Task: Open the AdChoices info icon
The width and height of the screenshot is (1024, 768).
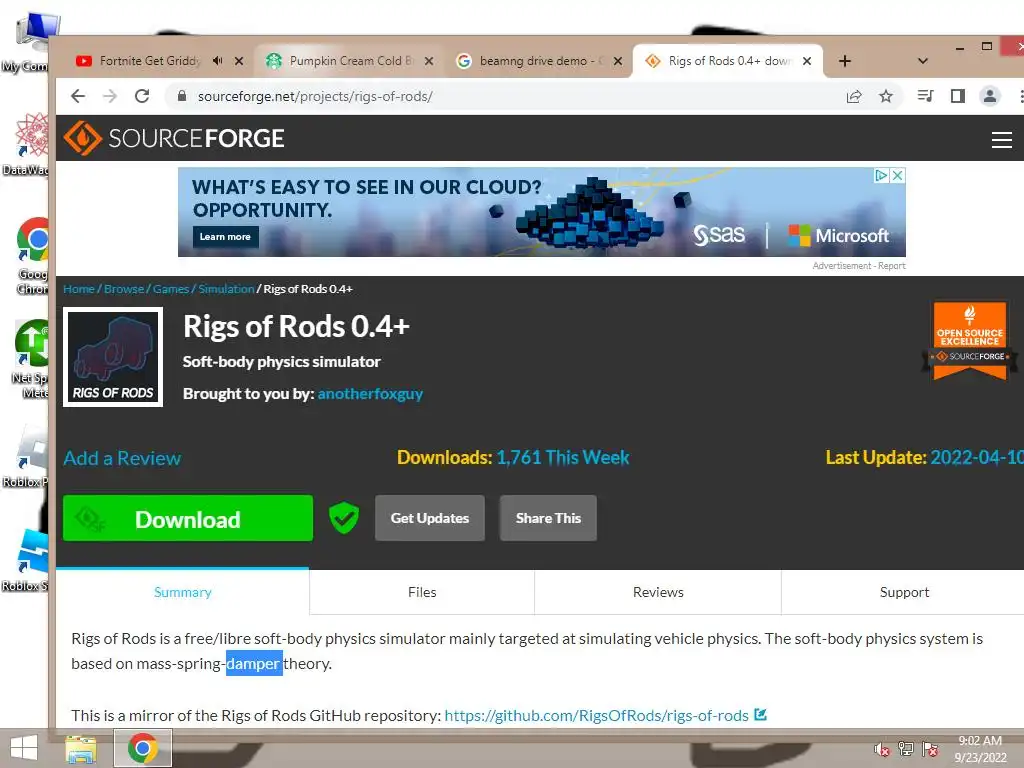Action: 881,175
